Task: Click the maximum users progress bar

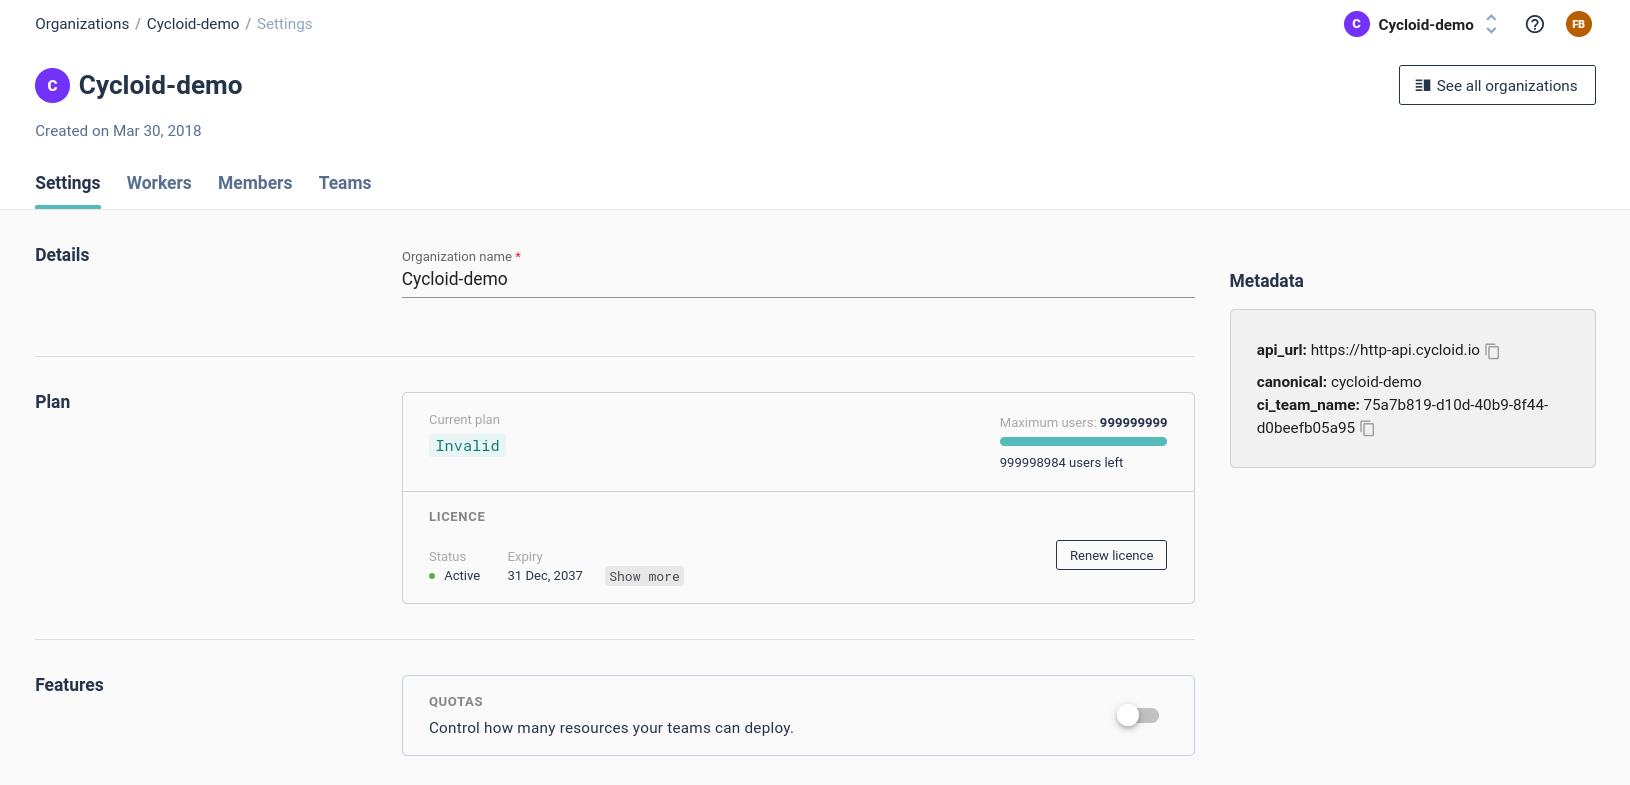Action: coord(1083,442)
